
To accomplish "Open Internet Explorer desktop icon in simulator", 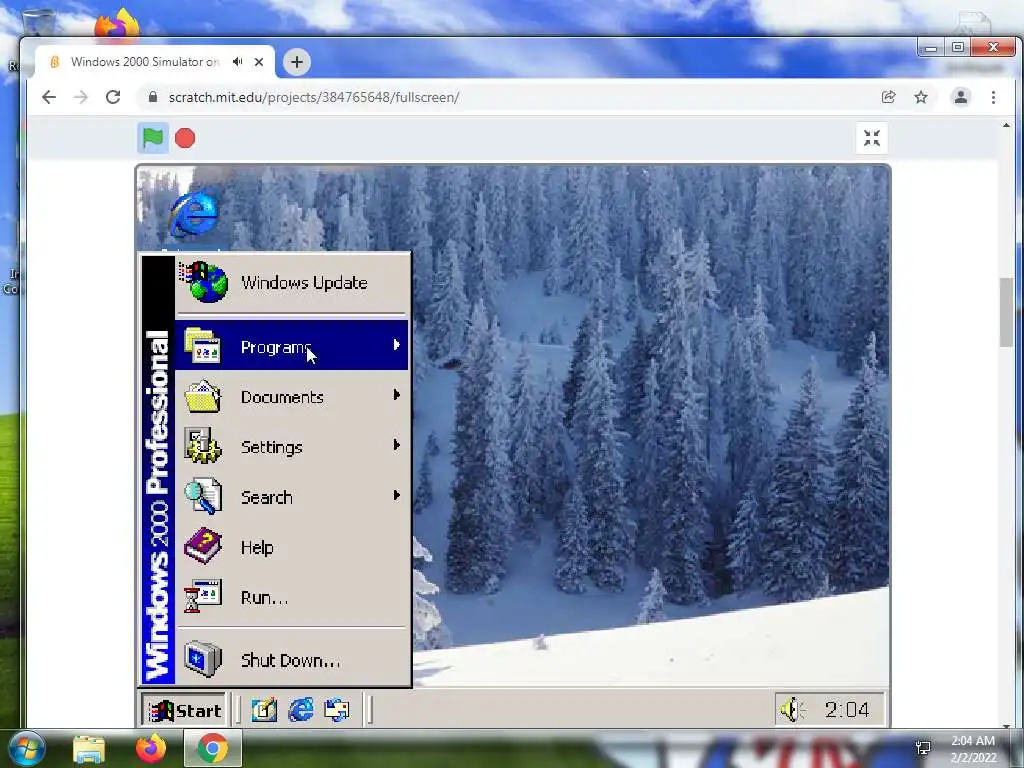I will click(x=194, y=213).
